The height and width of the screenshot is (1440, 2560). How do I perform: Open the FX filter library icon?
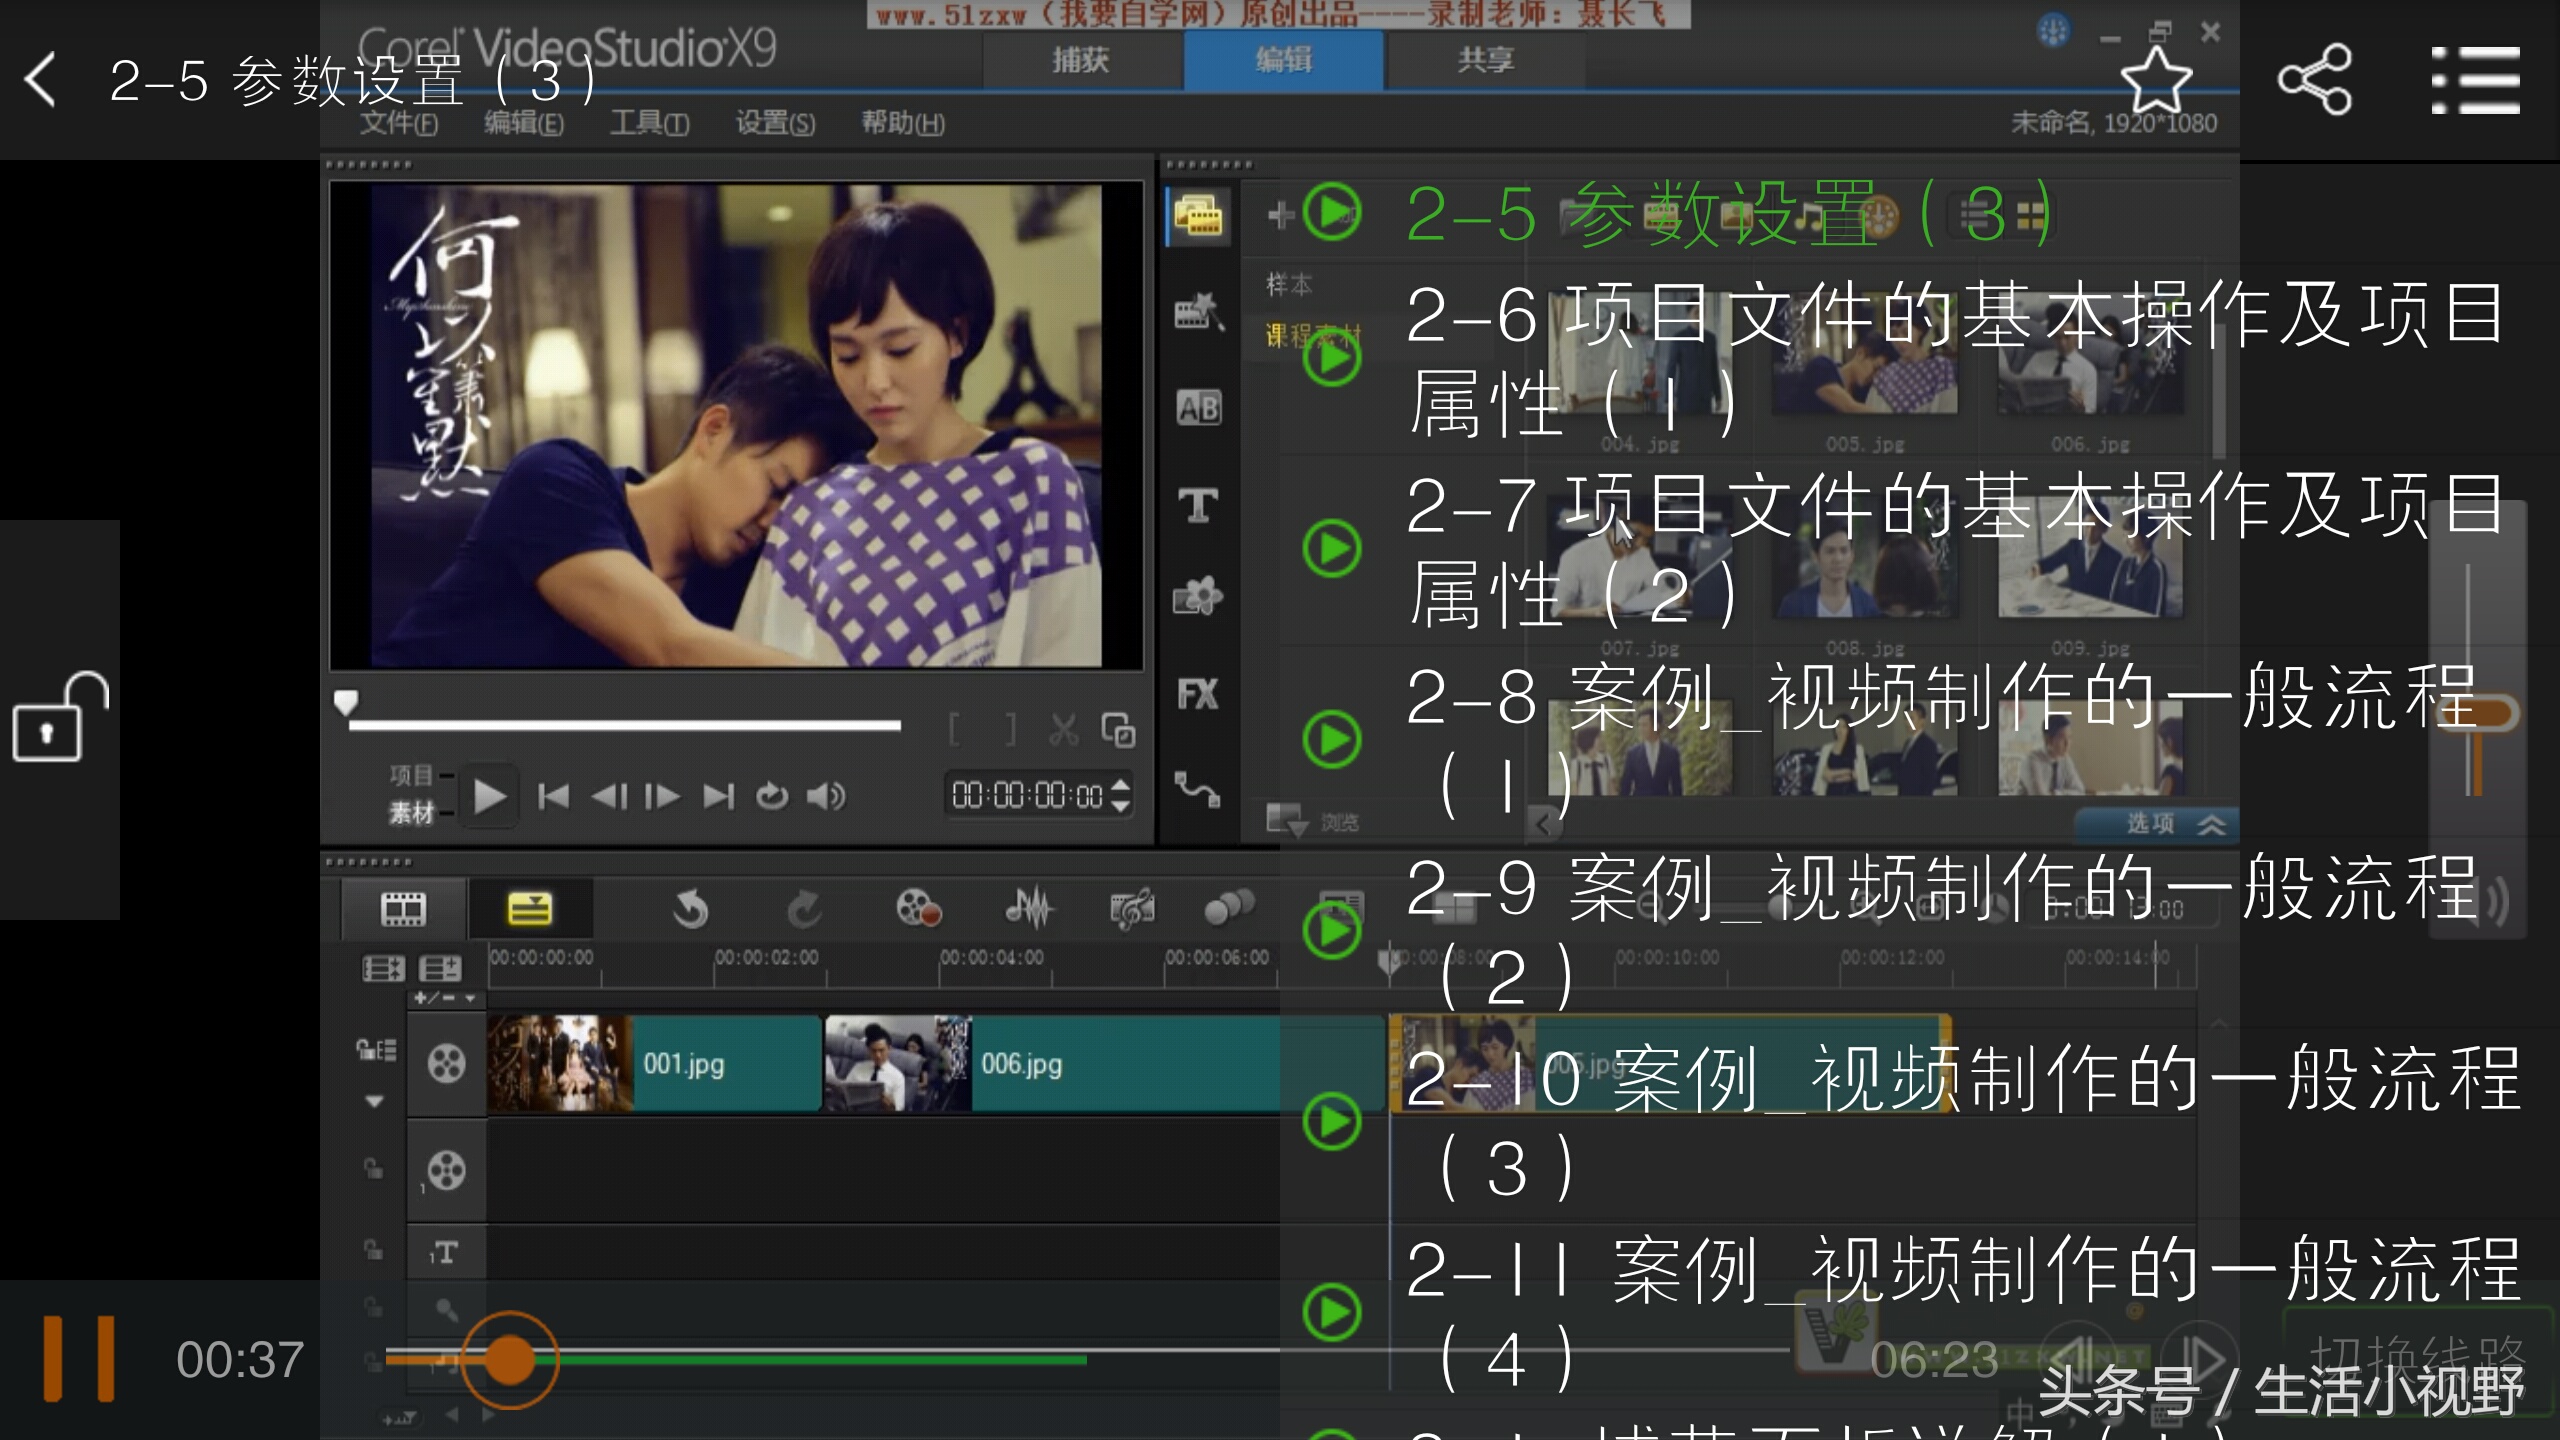click(x=1198, y=694)
